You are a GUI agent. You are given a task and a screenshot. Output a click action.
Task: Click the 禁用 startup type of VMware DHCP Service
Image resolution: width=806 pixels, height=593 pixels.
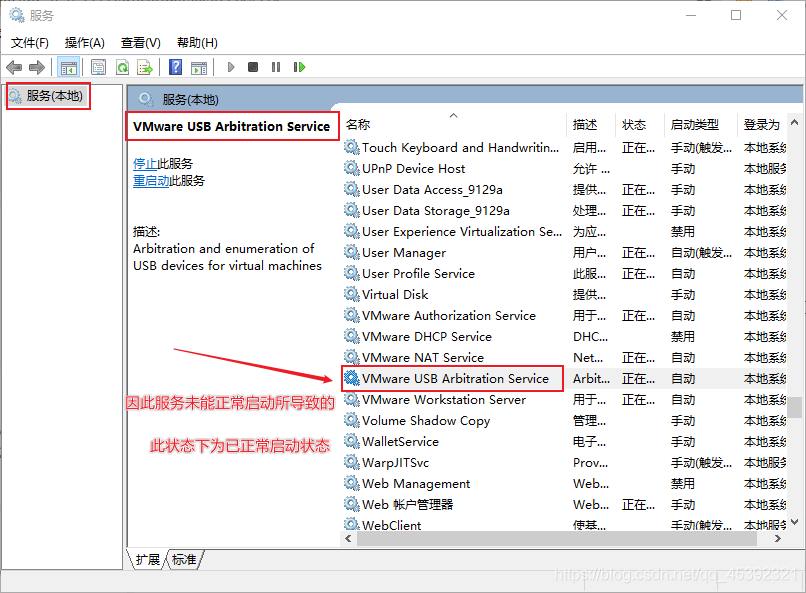[683, 337]
